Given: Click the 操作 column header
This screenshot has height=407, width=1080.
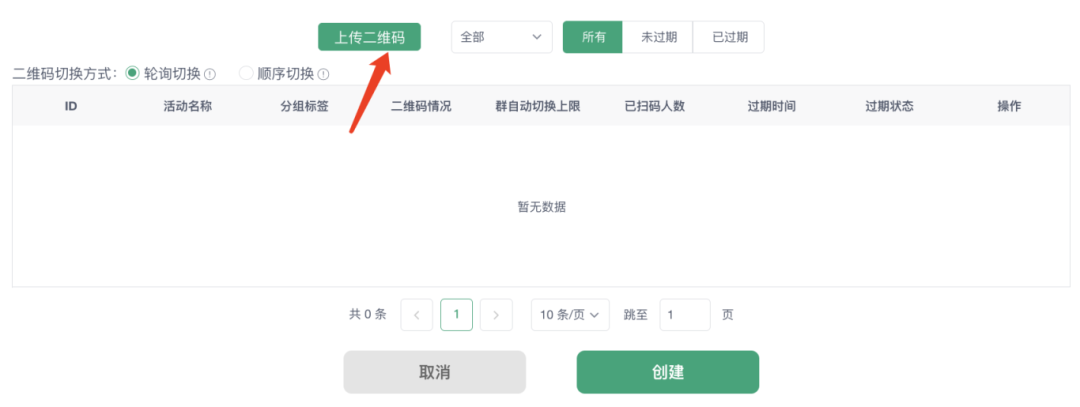Looking at the screenshot, I should pyautogui.click(x=1009, y=106).
